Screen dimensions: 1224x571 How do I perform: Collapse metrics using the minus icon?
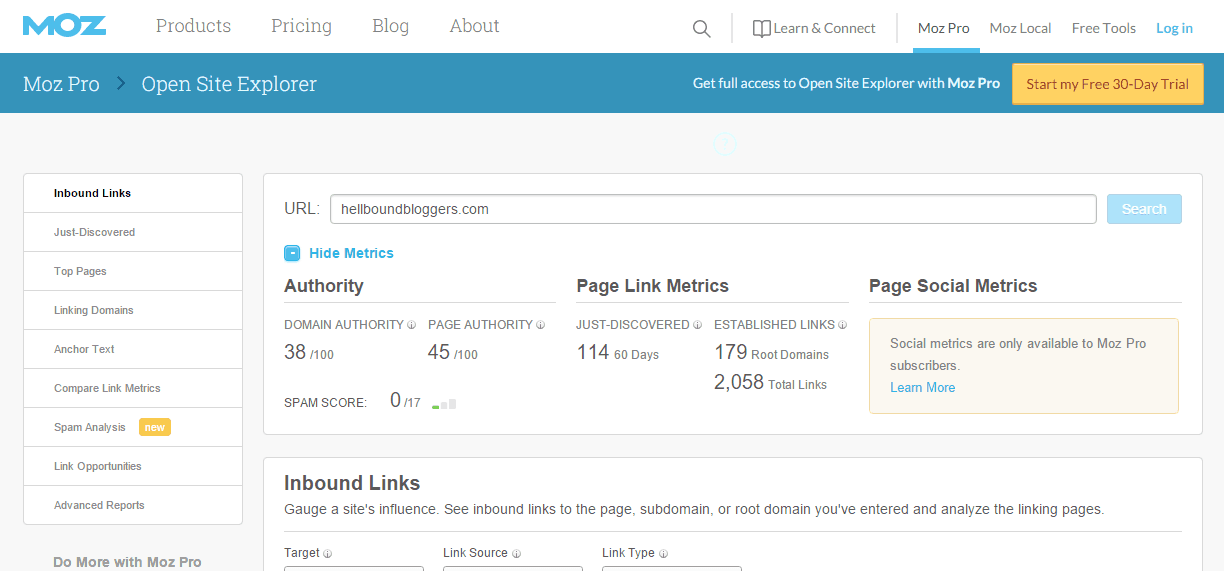click(x=292, y=253)
